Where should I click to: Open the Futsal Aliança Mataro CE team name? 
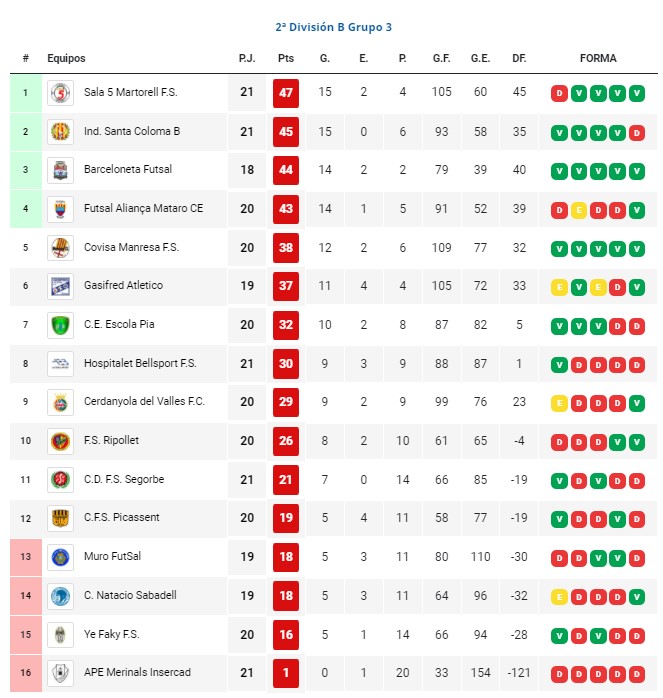point(143,208)
